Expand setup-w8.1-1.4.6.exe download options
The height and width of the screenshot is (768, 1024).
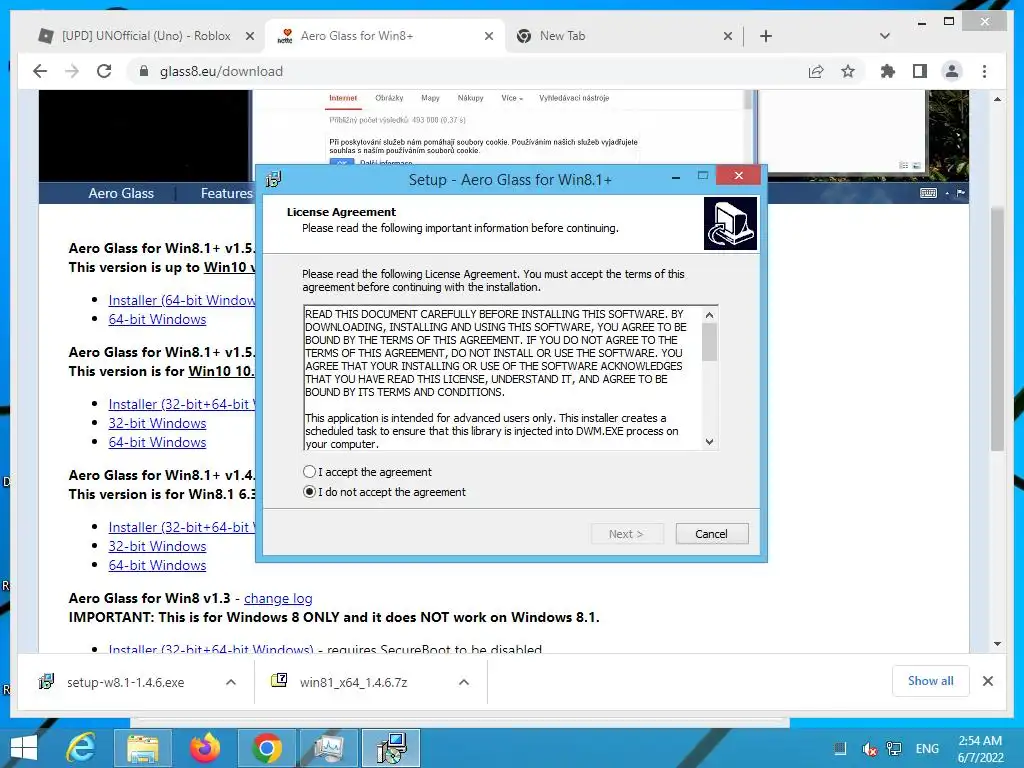(231, 682)
